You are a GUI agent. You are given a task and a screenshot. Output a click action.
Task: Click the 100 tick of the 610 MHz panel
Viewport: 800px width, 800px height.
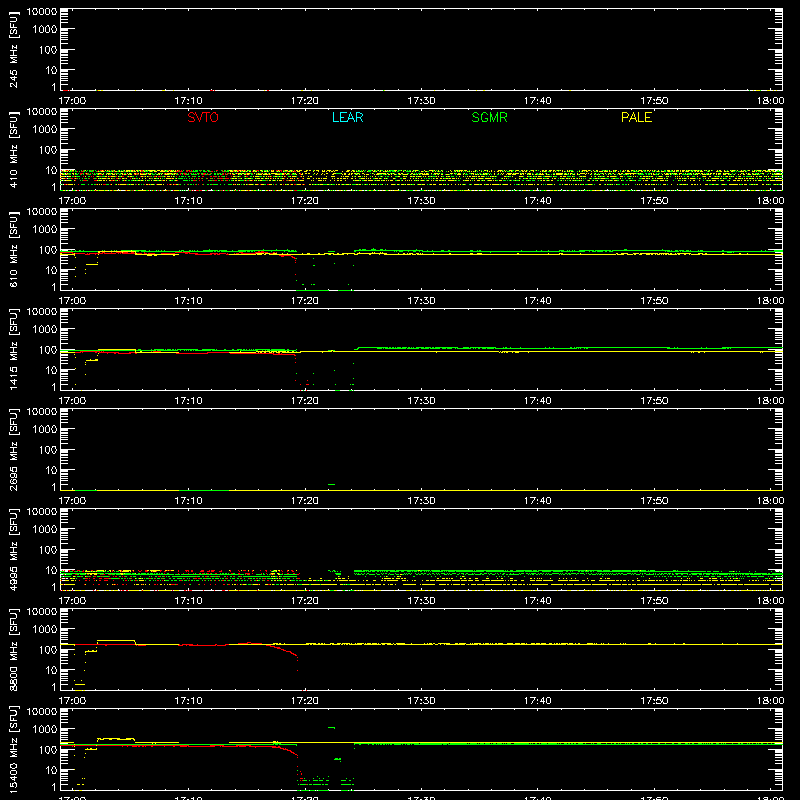pos(48,250)
